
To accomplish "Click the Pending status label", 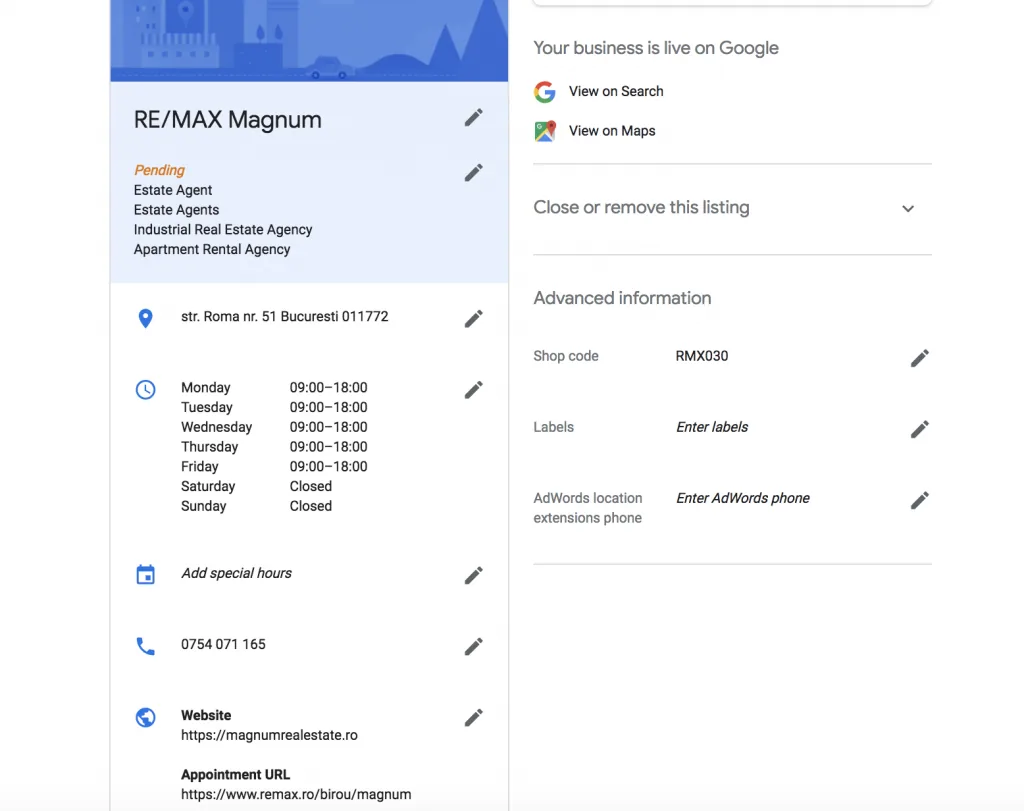I will [159, 170].
